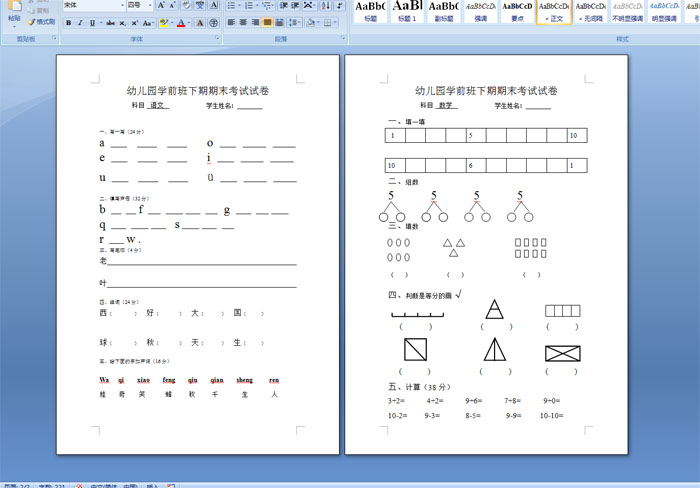The width and height of the screenshot is (700, 488).
Task: Click the Numbering list icon
Action: (x=251, y=5)
